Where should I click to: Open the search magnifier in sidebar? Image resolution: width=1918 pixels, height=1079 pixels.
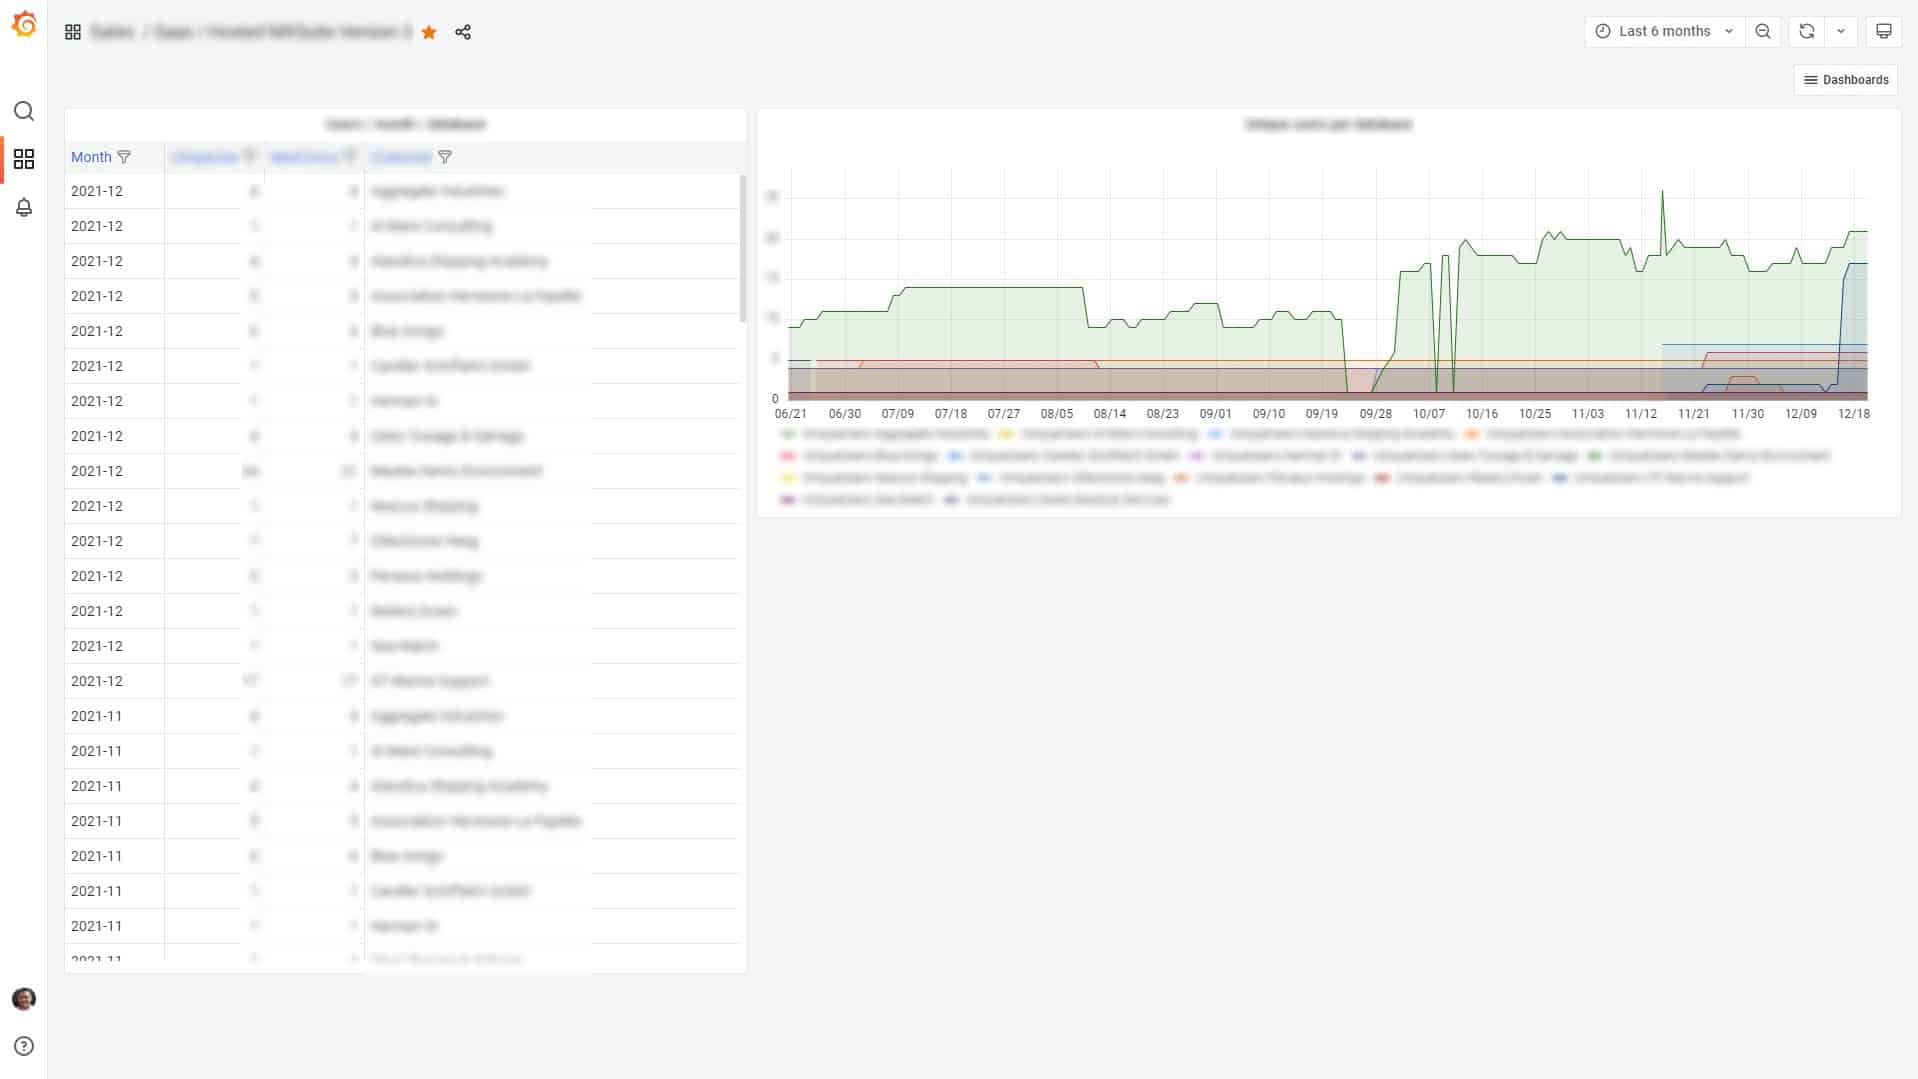coord(24,111)
